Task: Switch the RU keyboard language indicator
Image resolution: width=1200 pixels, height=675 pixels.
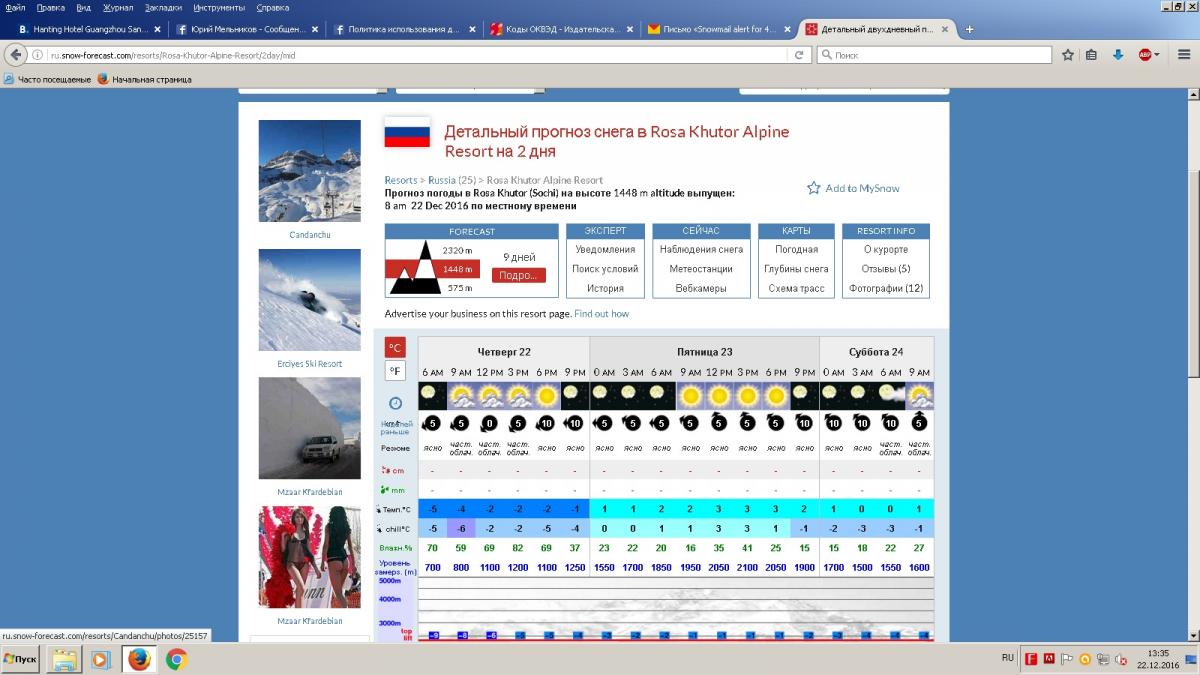Action: click(1007, 658)
